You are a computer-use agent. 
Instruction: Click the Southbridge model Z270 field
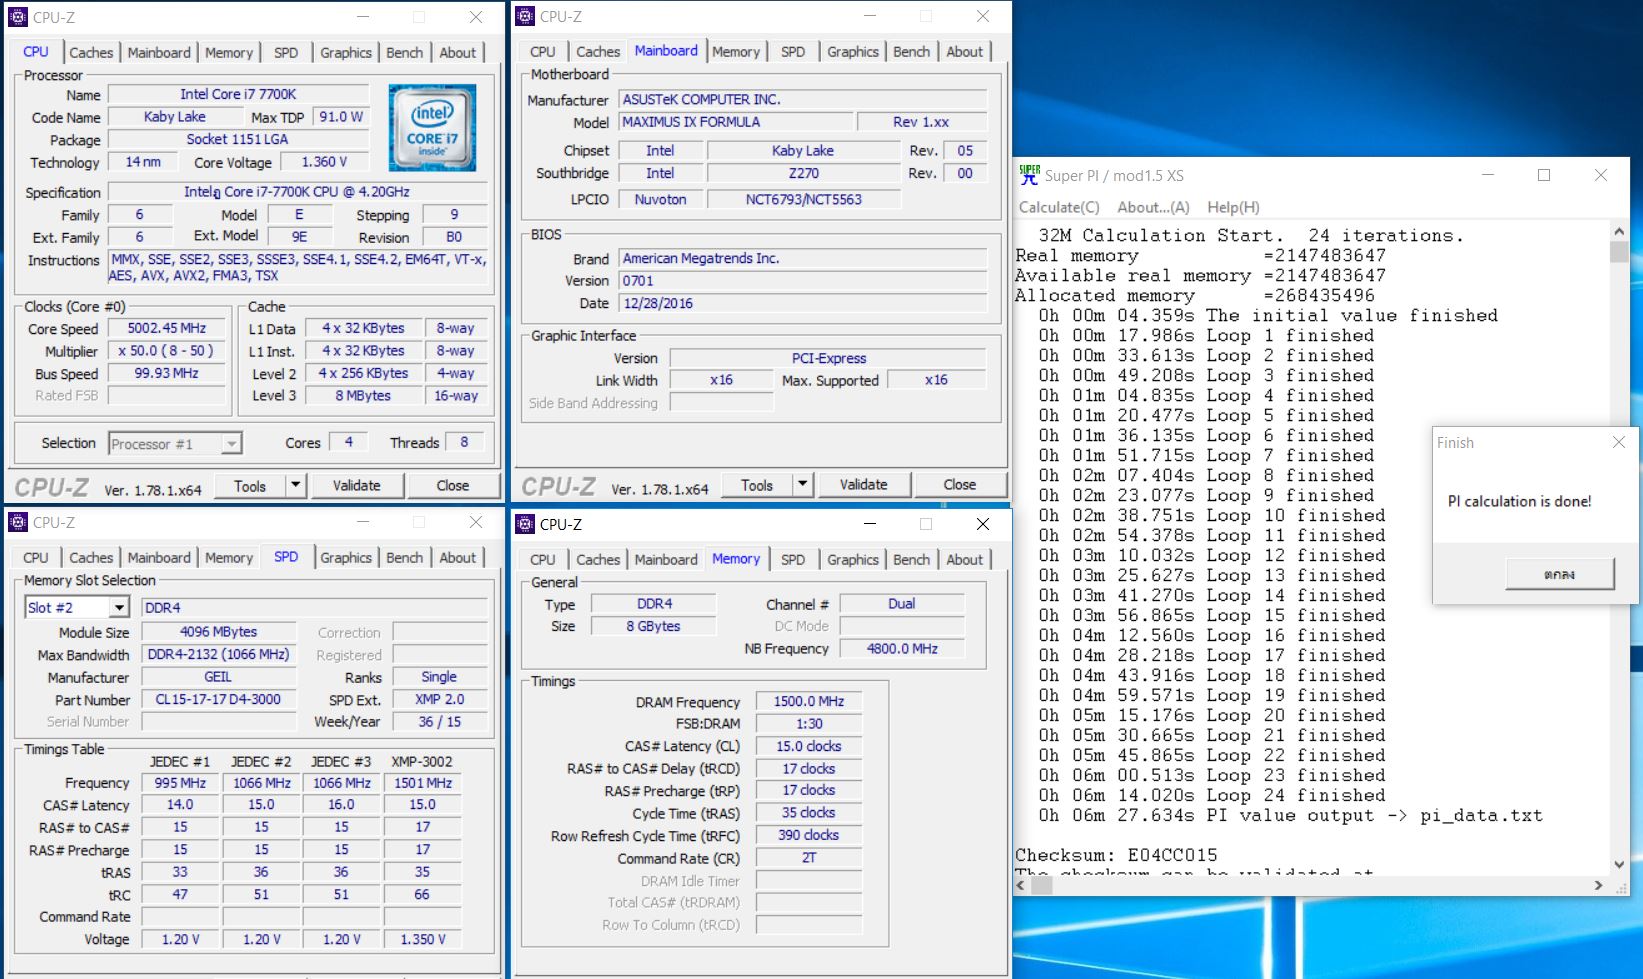[804, 173]
